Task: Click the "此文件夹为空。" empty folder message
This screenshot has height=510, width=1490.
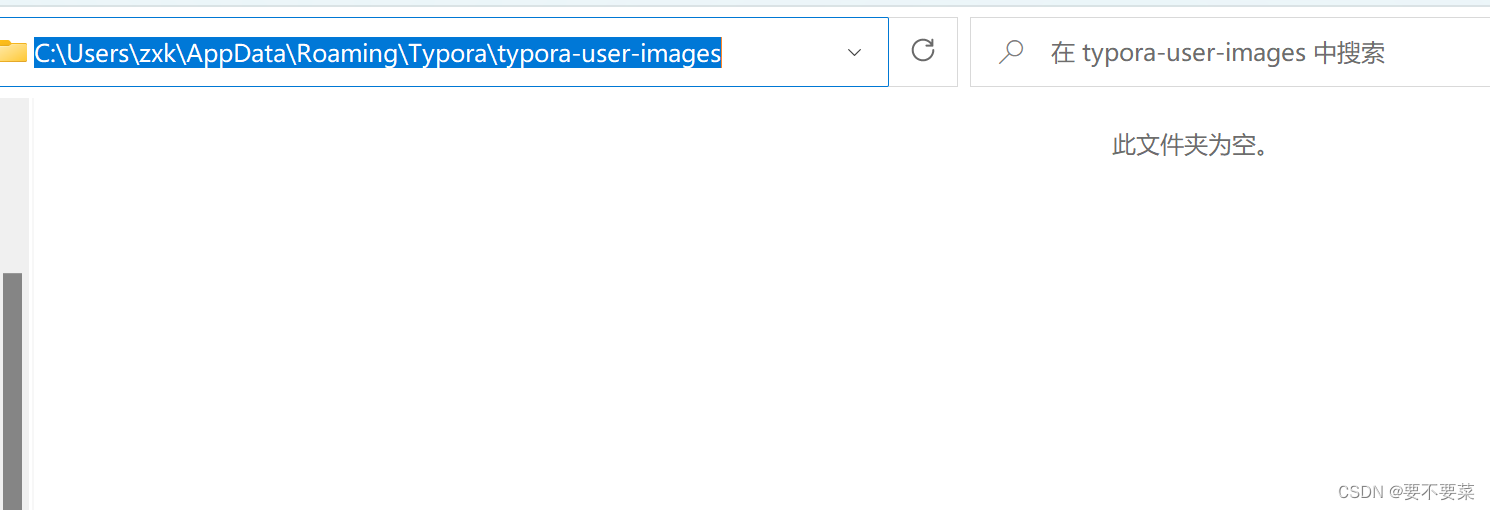Action: (x=1190, y=146)
